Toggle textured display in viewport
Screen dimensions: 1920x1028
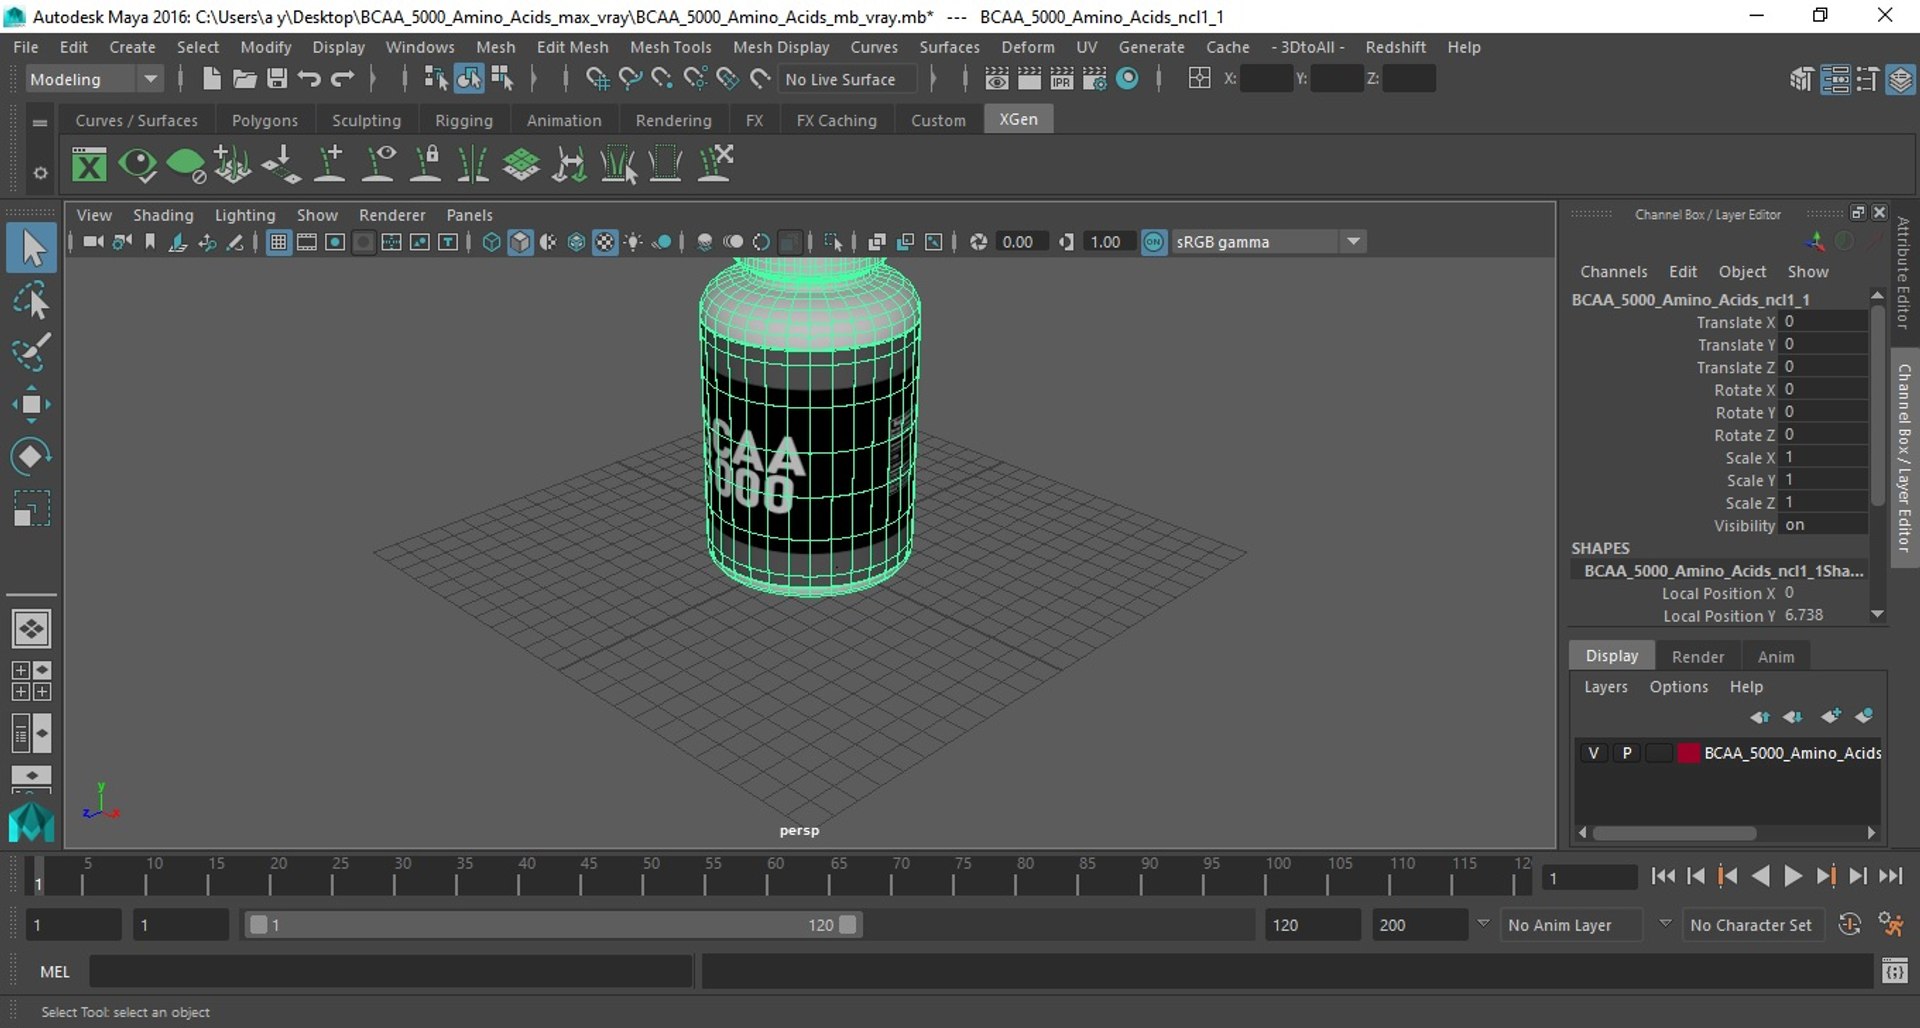(605, 242)
